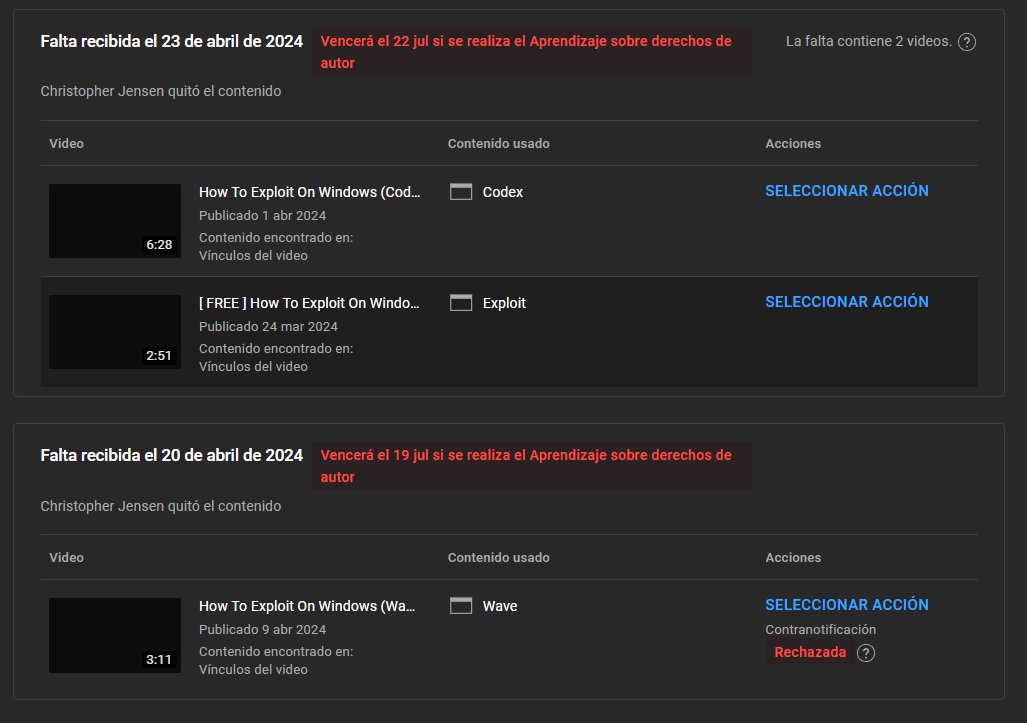Click the 'Rechazada' status badge
The image size is (1027, 723).
[810, 652]
